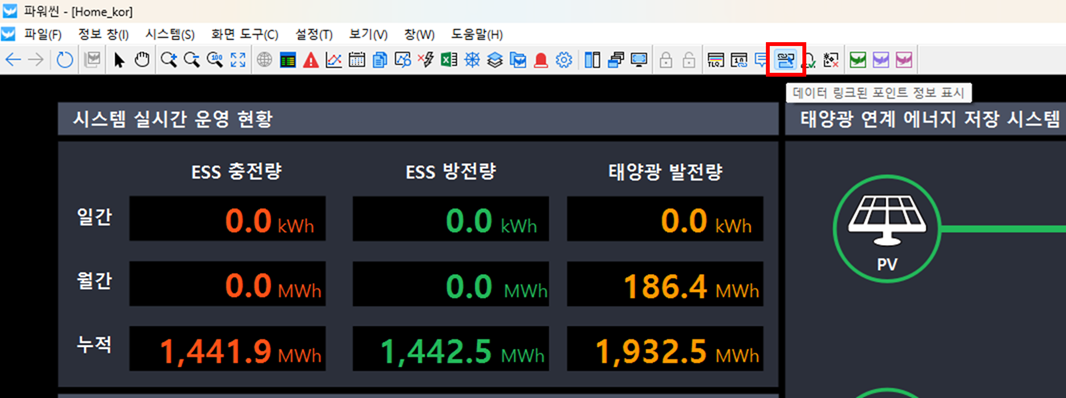1066x398 pixels.
Task: Click the PV solar panel circle
Action: point(887,229)
